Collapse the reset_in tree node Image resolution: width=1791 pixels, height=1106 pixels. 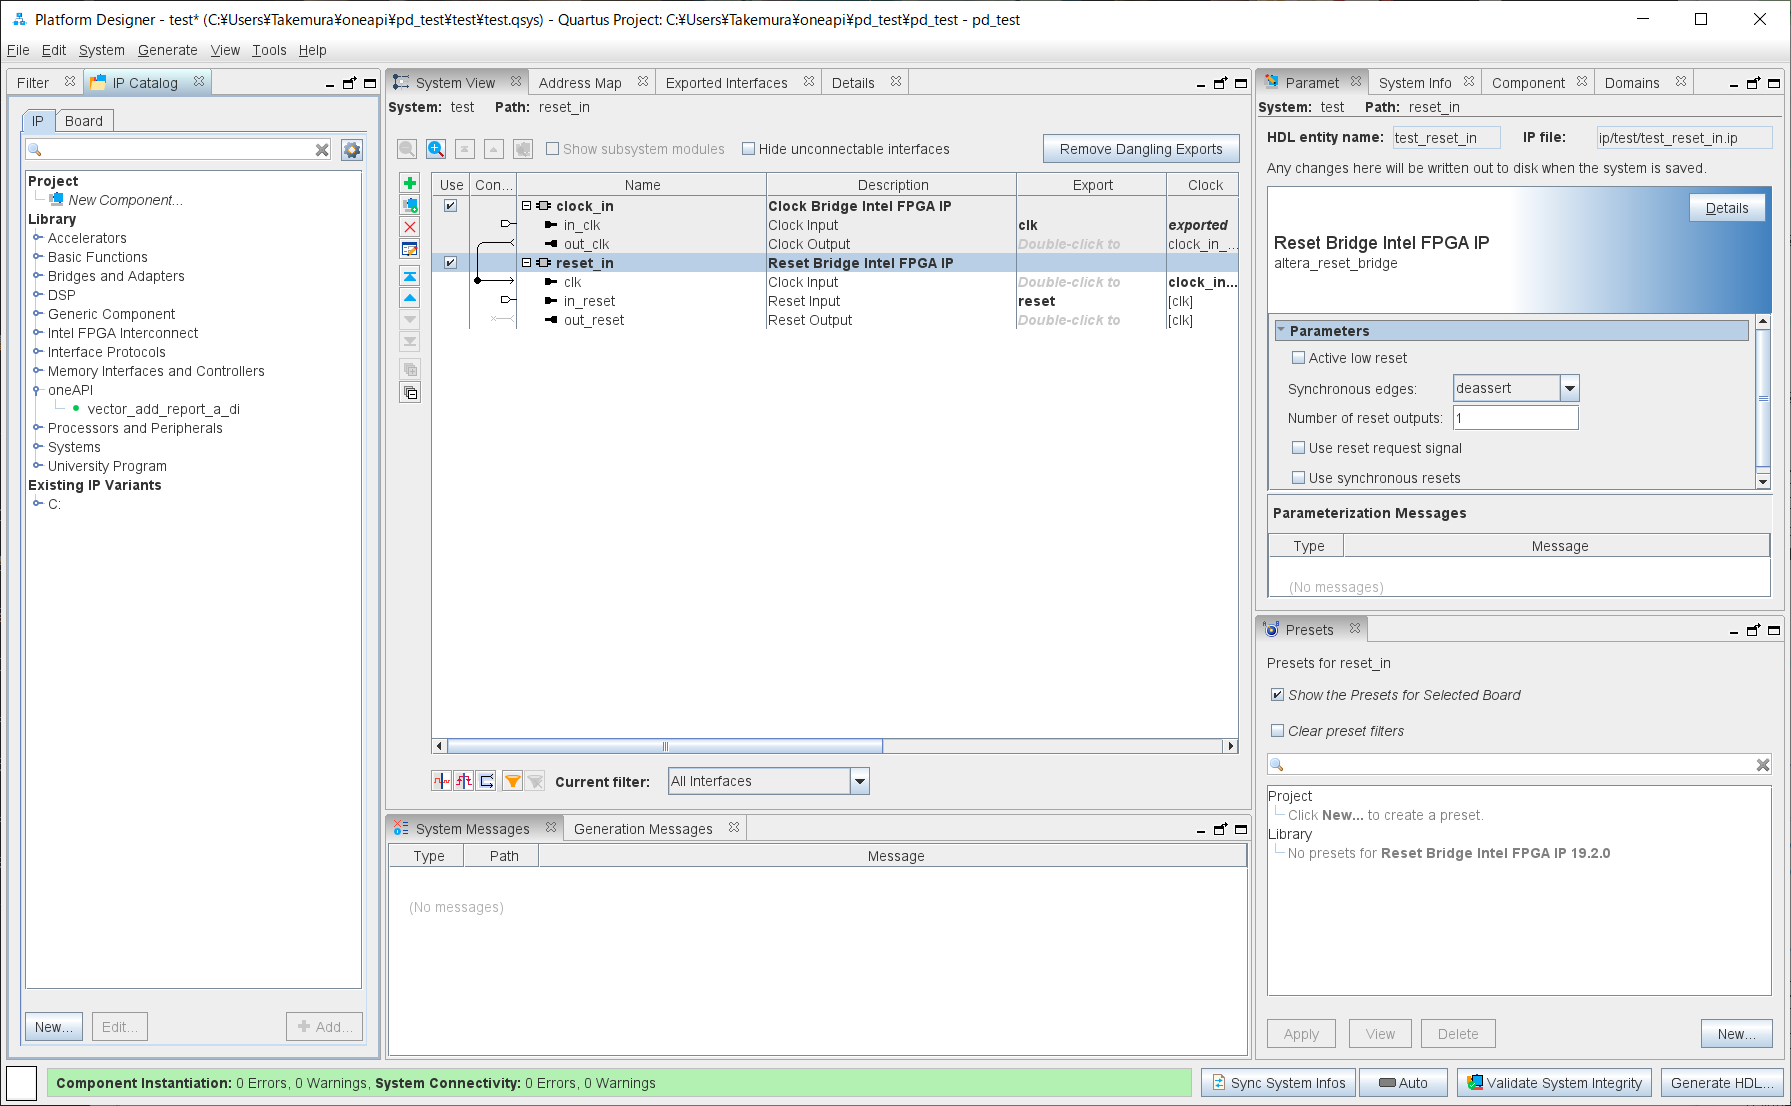[x=526, y=263]
